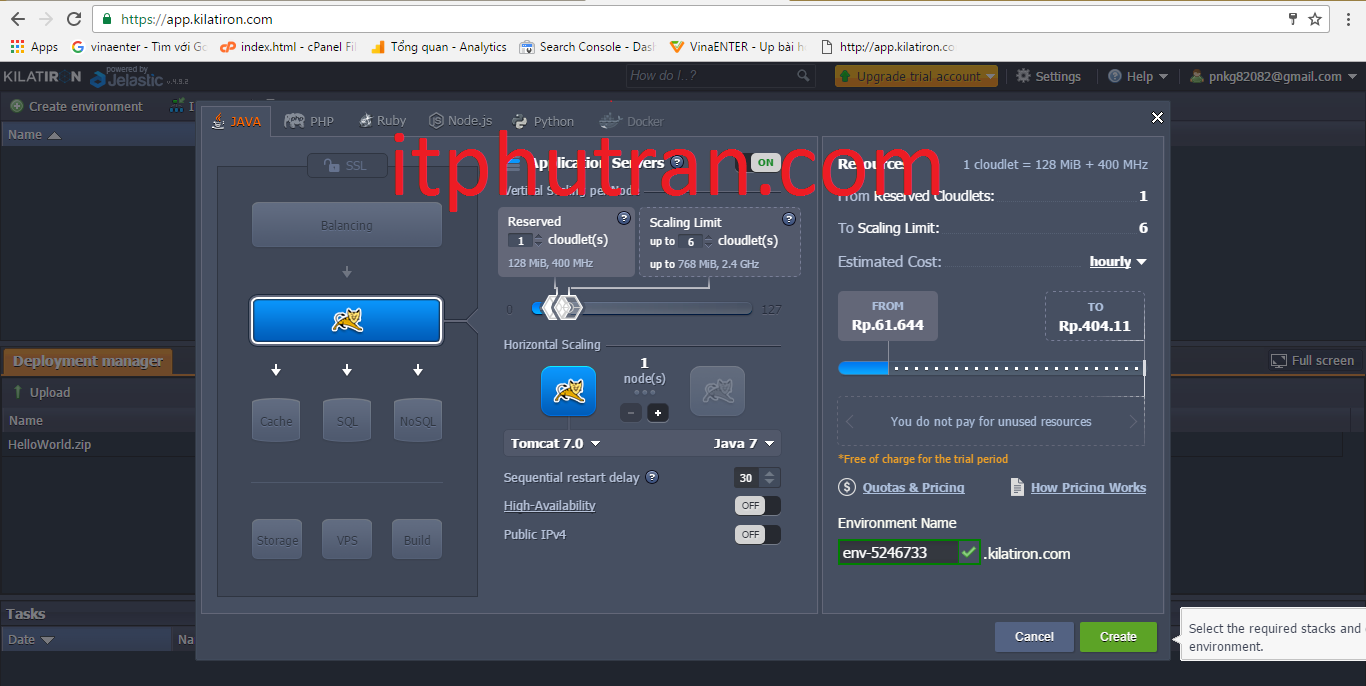Click the Application Servers help icon
Image resolution: width=1366 pixels, height=686 pixels.
pyautogui.click(x=677, y=162)
